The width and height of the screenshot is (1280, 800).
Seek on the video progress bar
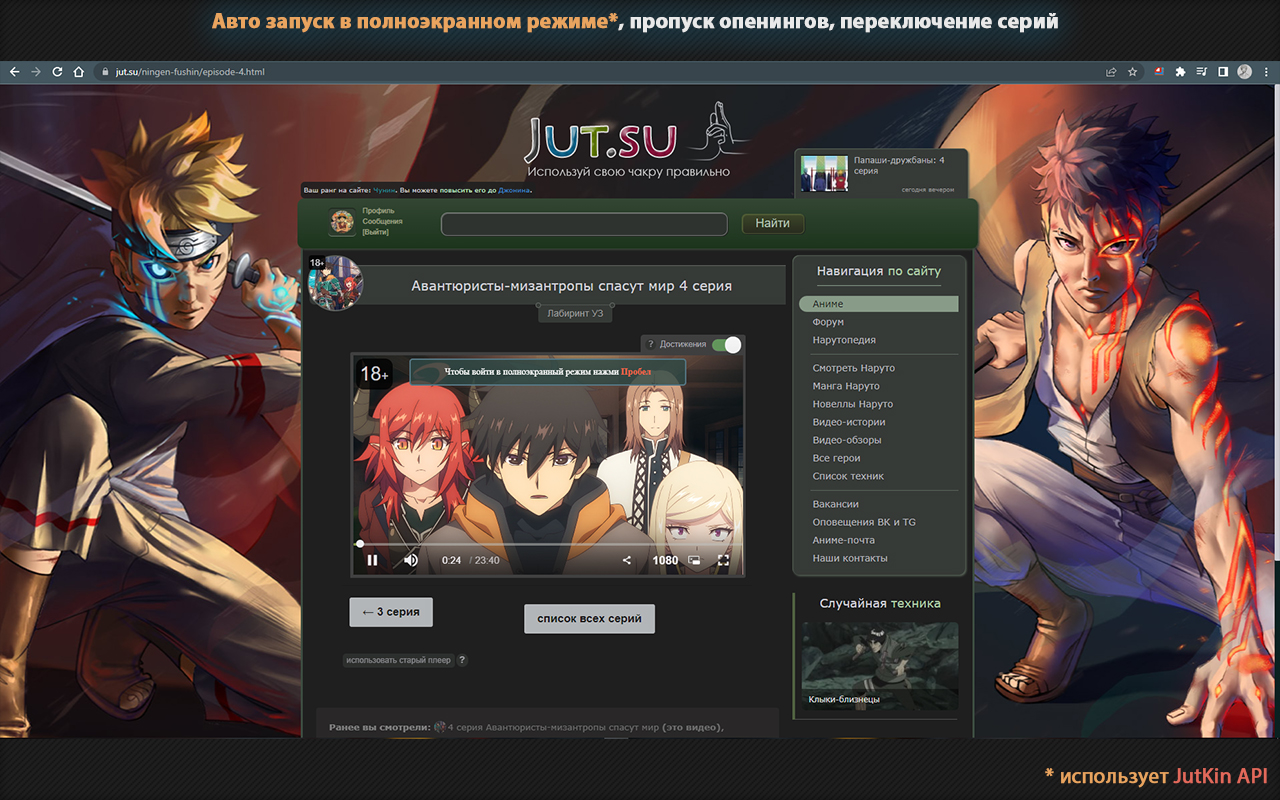click(x=547, y=544)
